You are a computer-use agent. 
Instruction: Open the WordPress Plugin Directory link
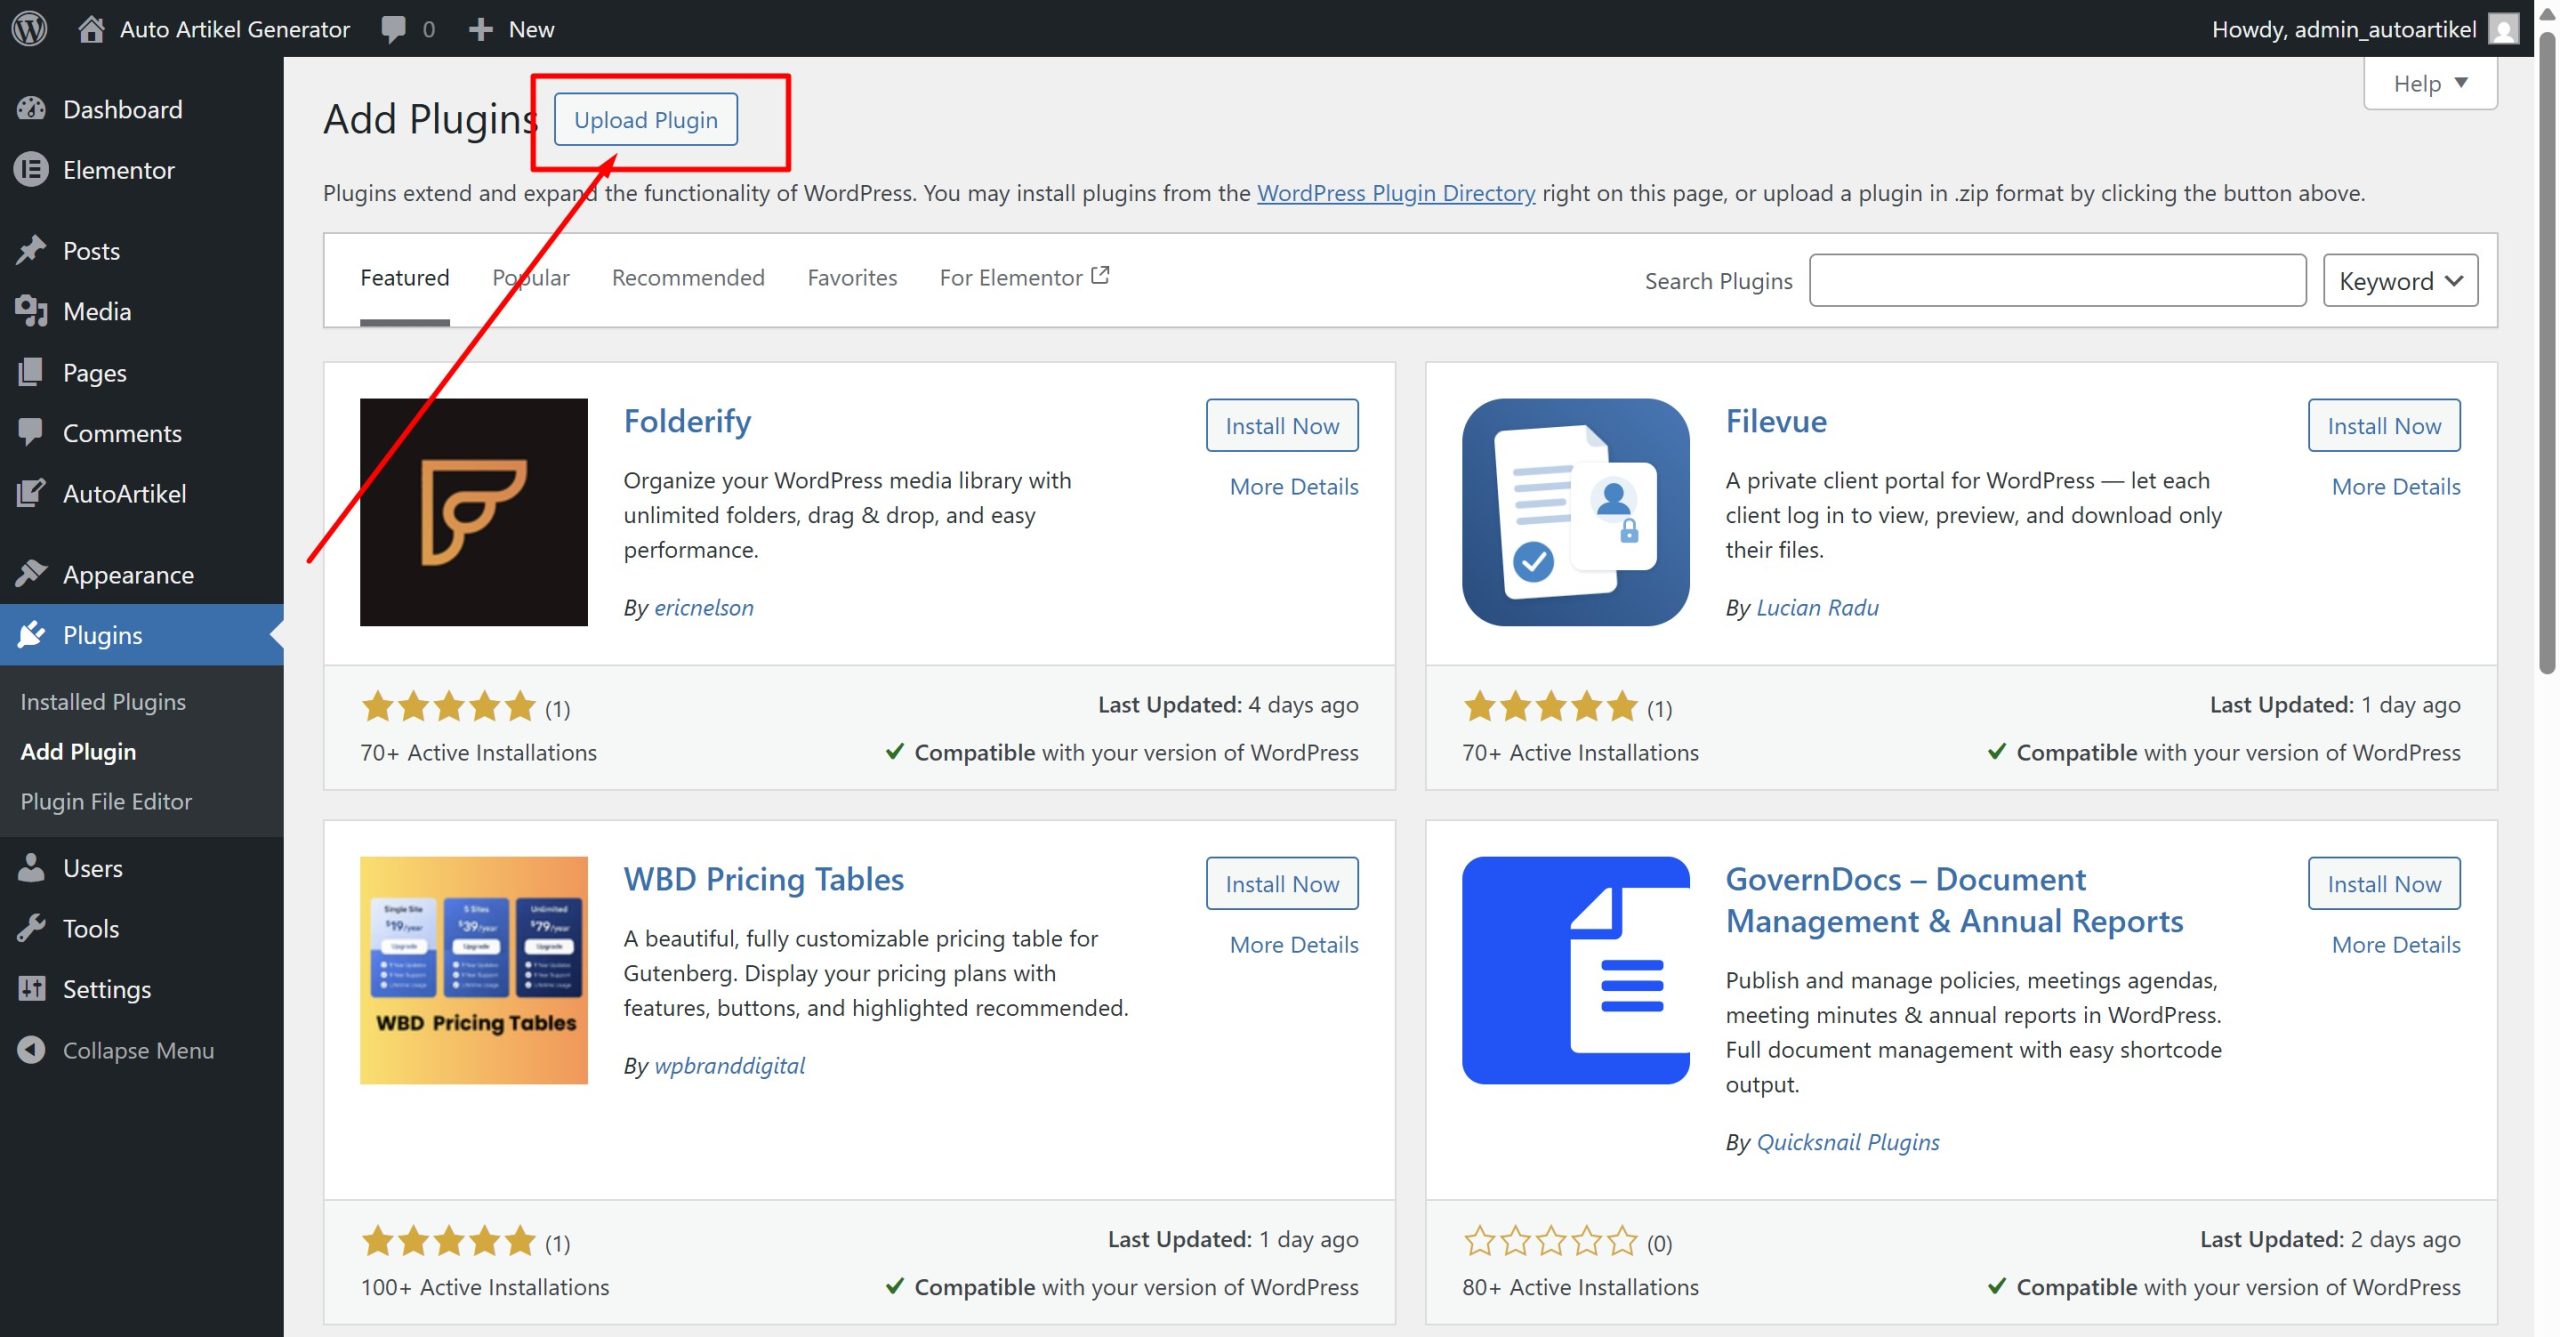pos(1395,193)
